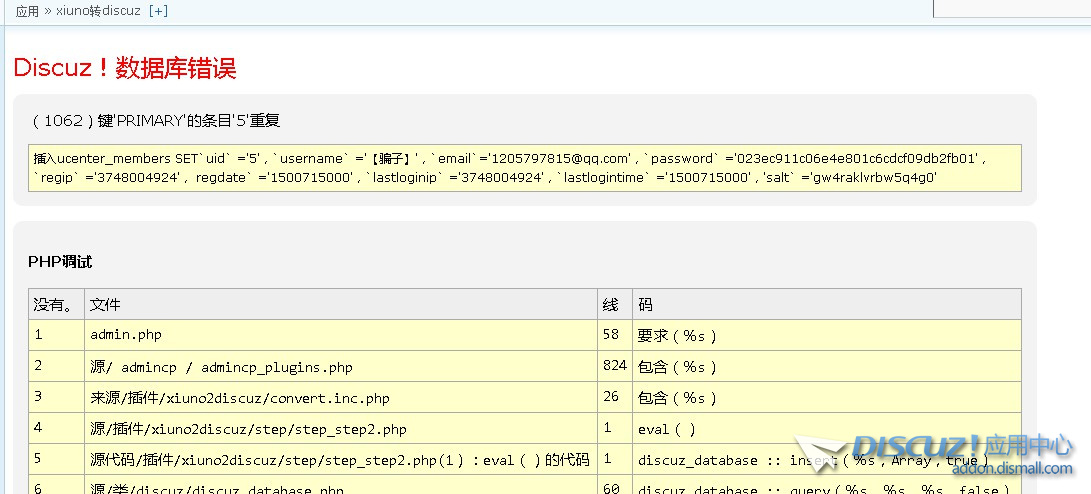This screenshot has width=1091, height=494.
Task: Select the 要求(%s) code cell
Action: coord(827,335)
